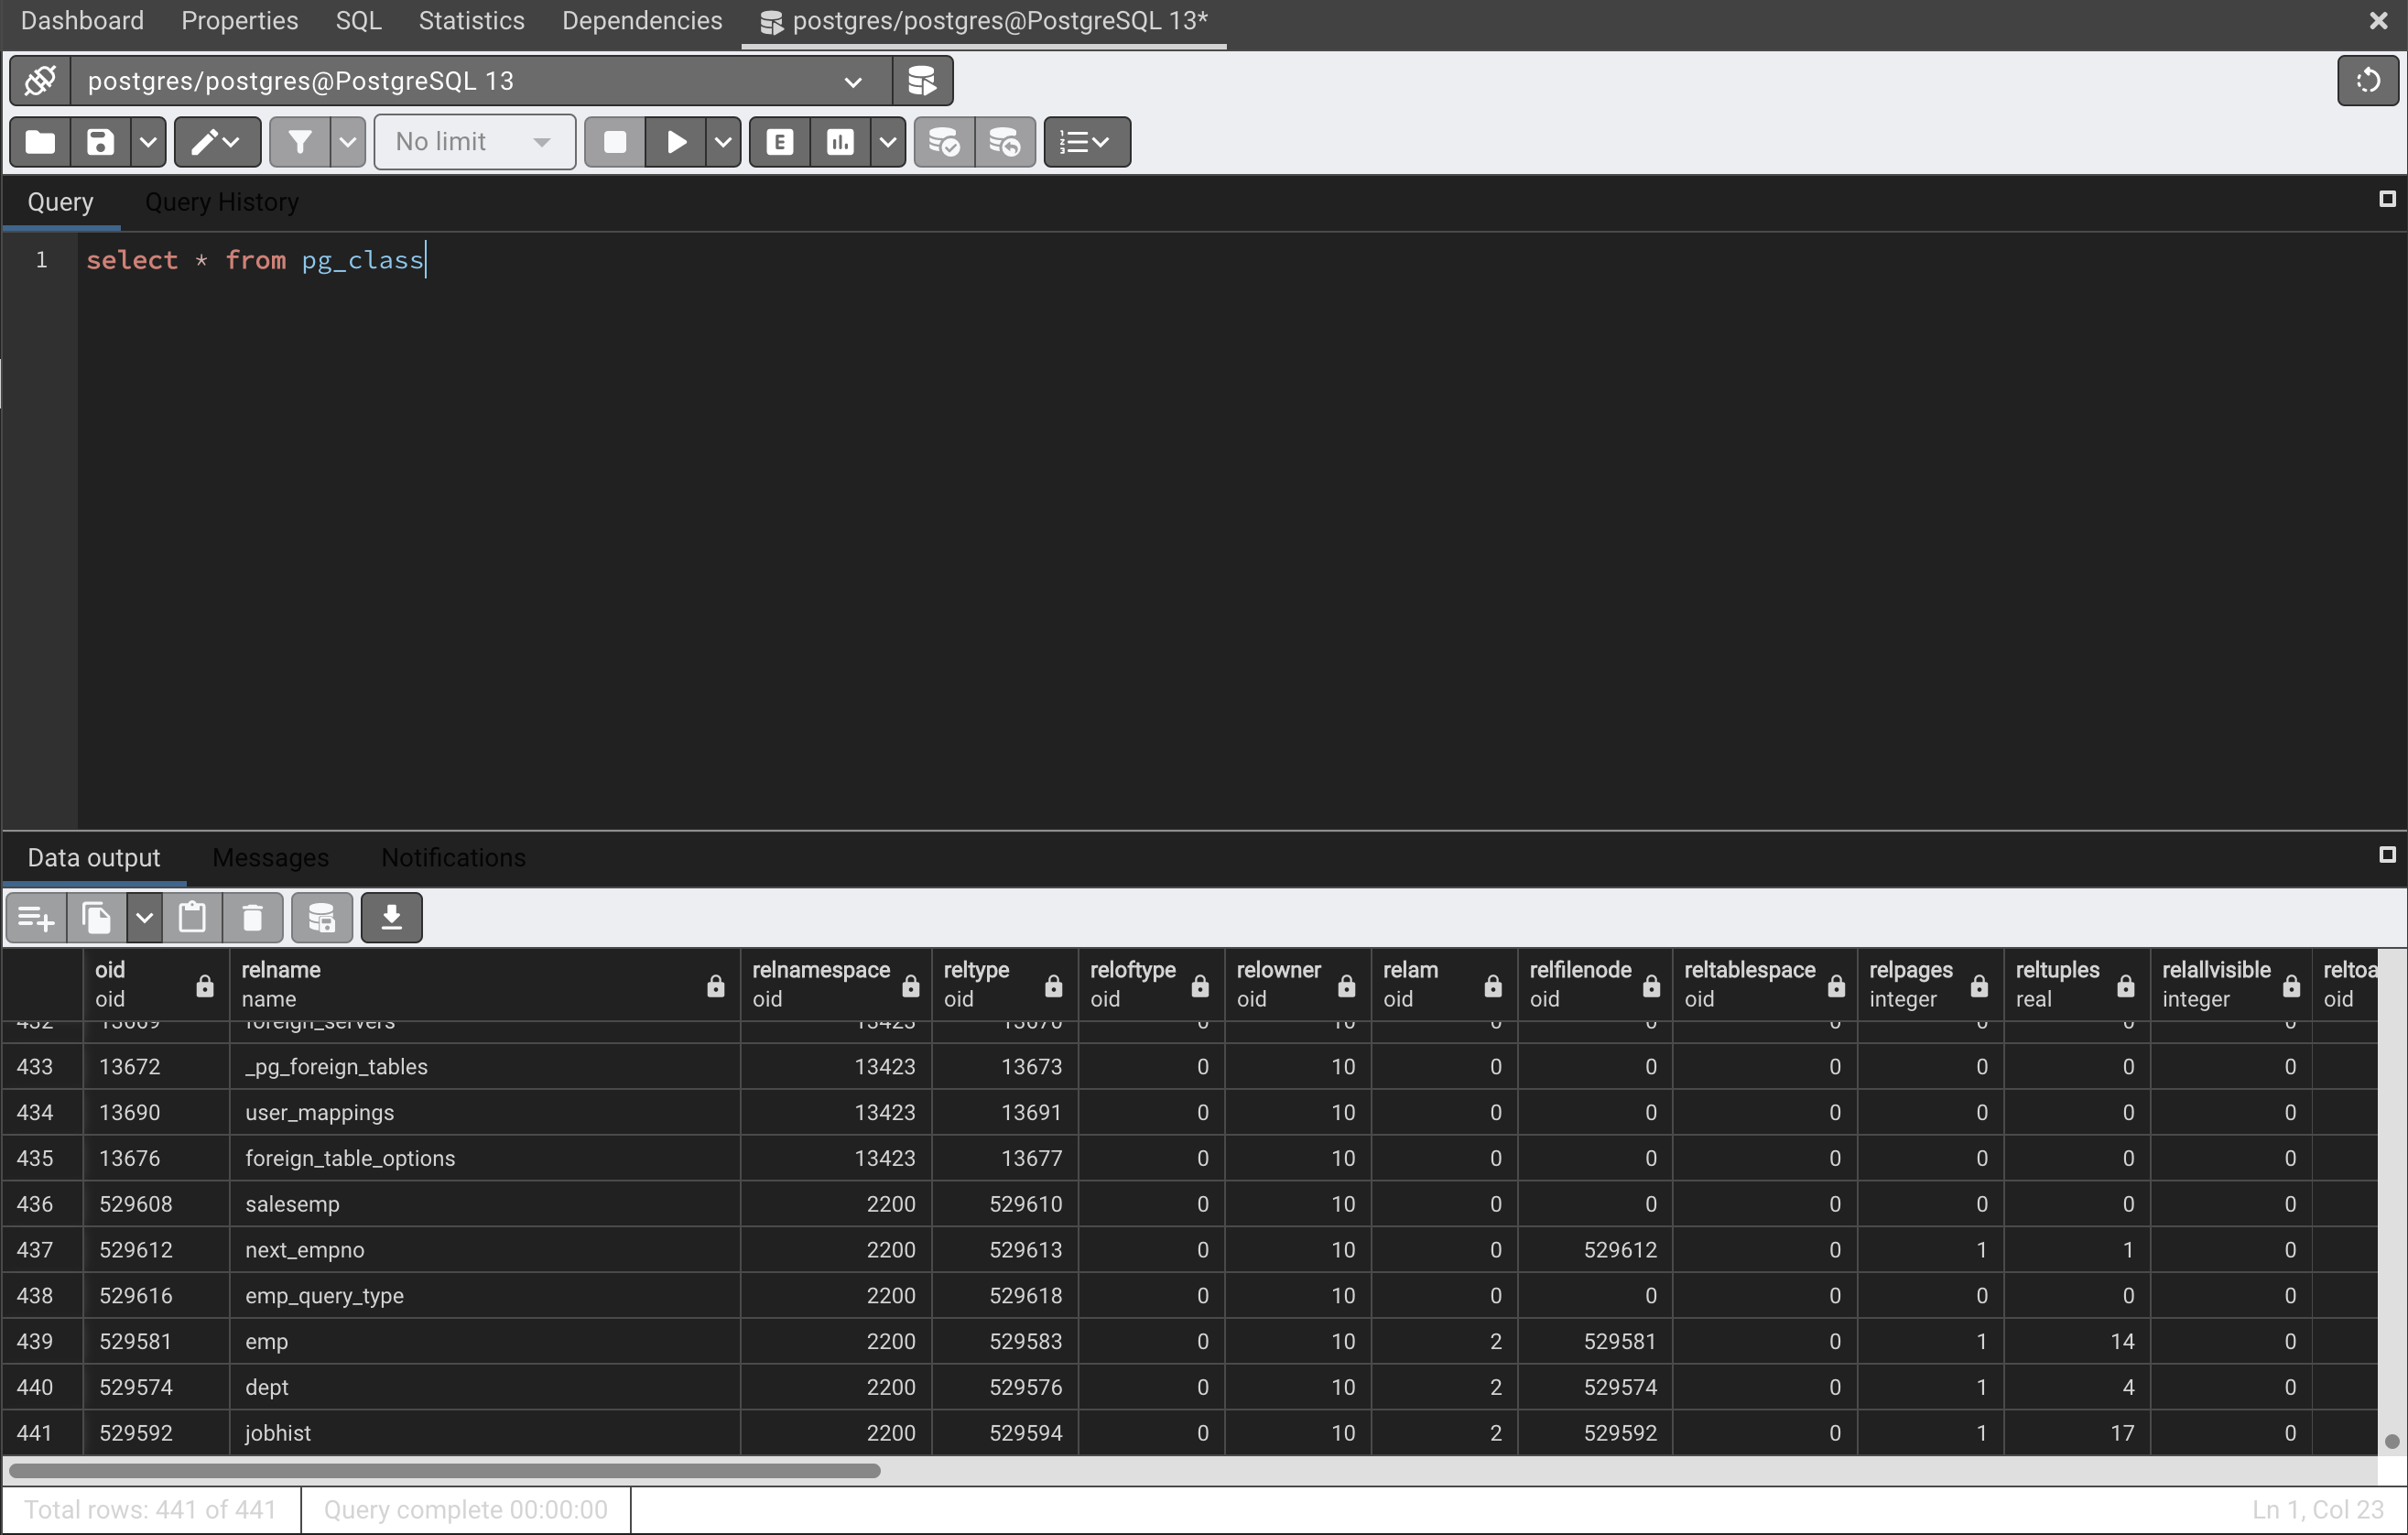Switch to the Query History tab
The image size is (2408, 1535).
[x=222, y=202]
